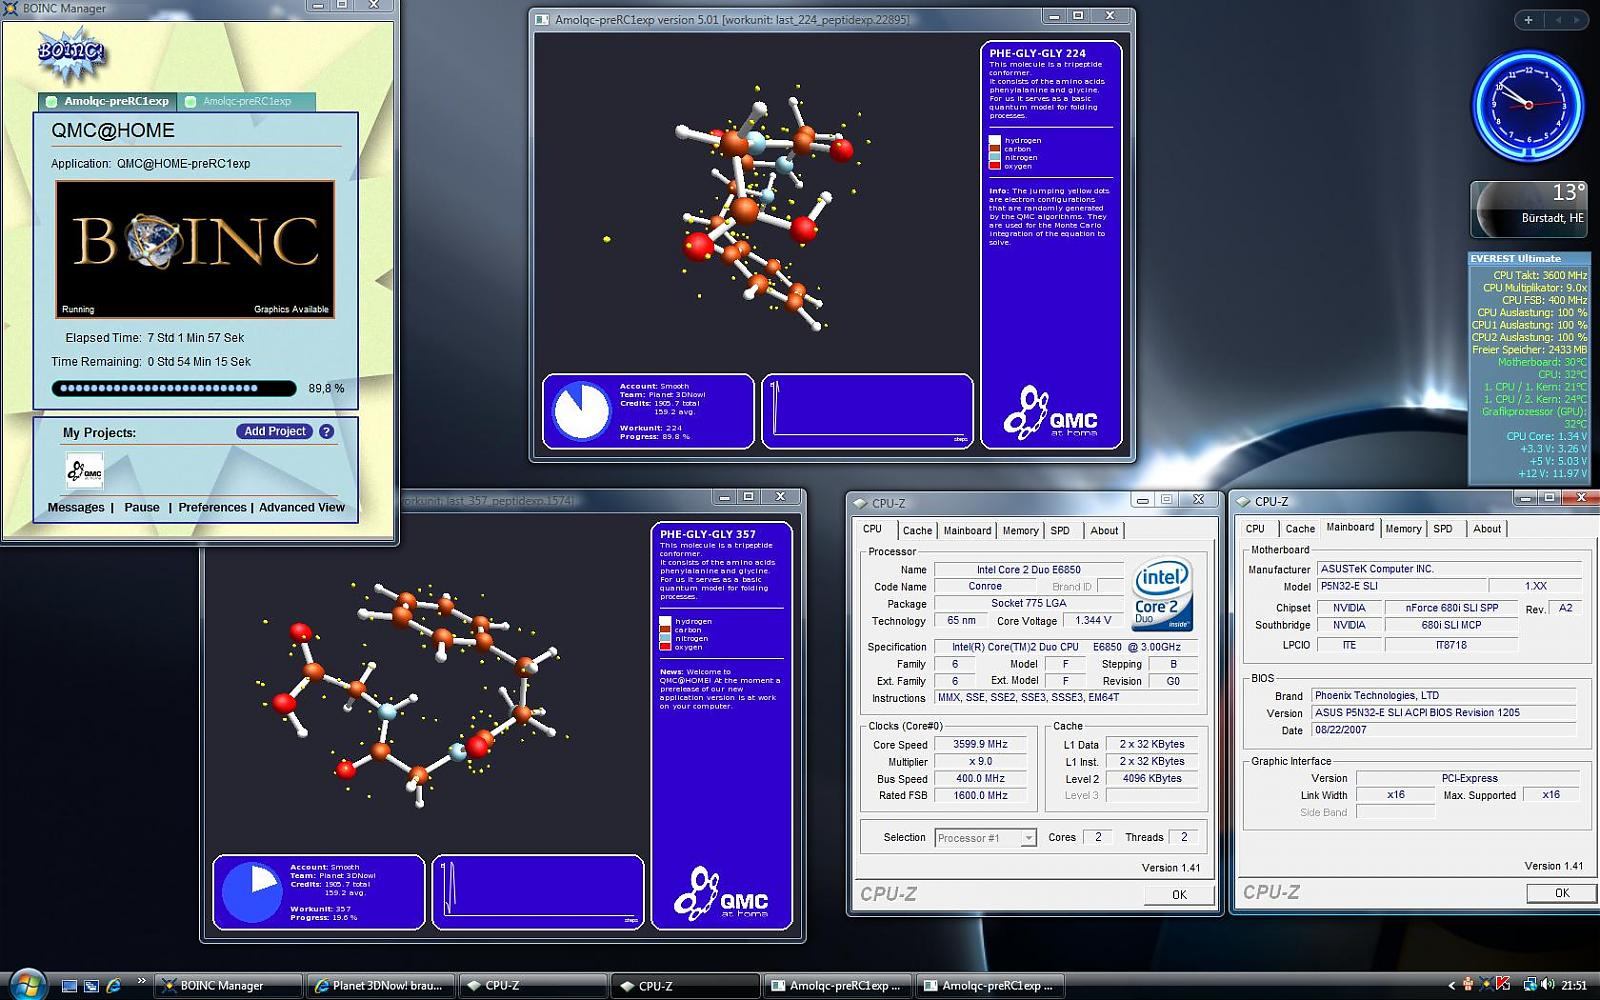Open About tab in right CPU-Z window
This screenshot has height=1000, width=1600.
point(1487,529)
